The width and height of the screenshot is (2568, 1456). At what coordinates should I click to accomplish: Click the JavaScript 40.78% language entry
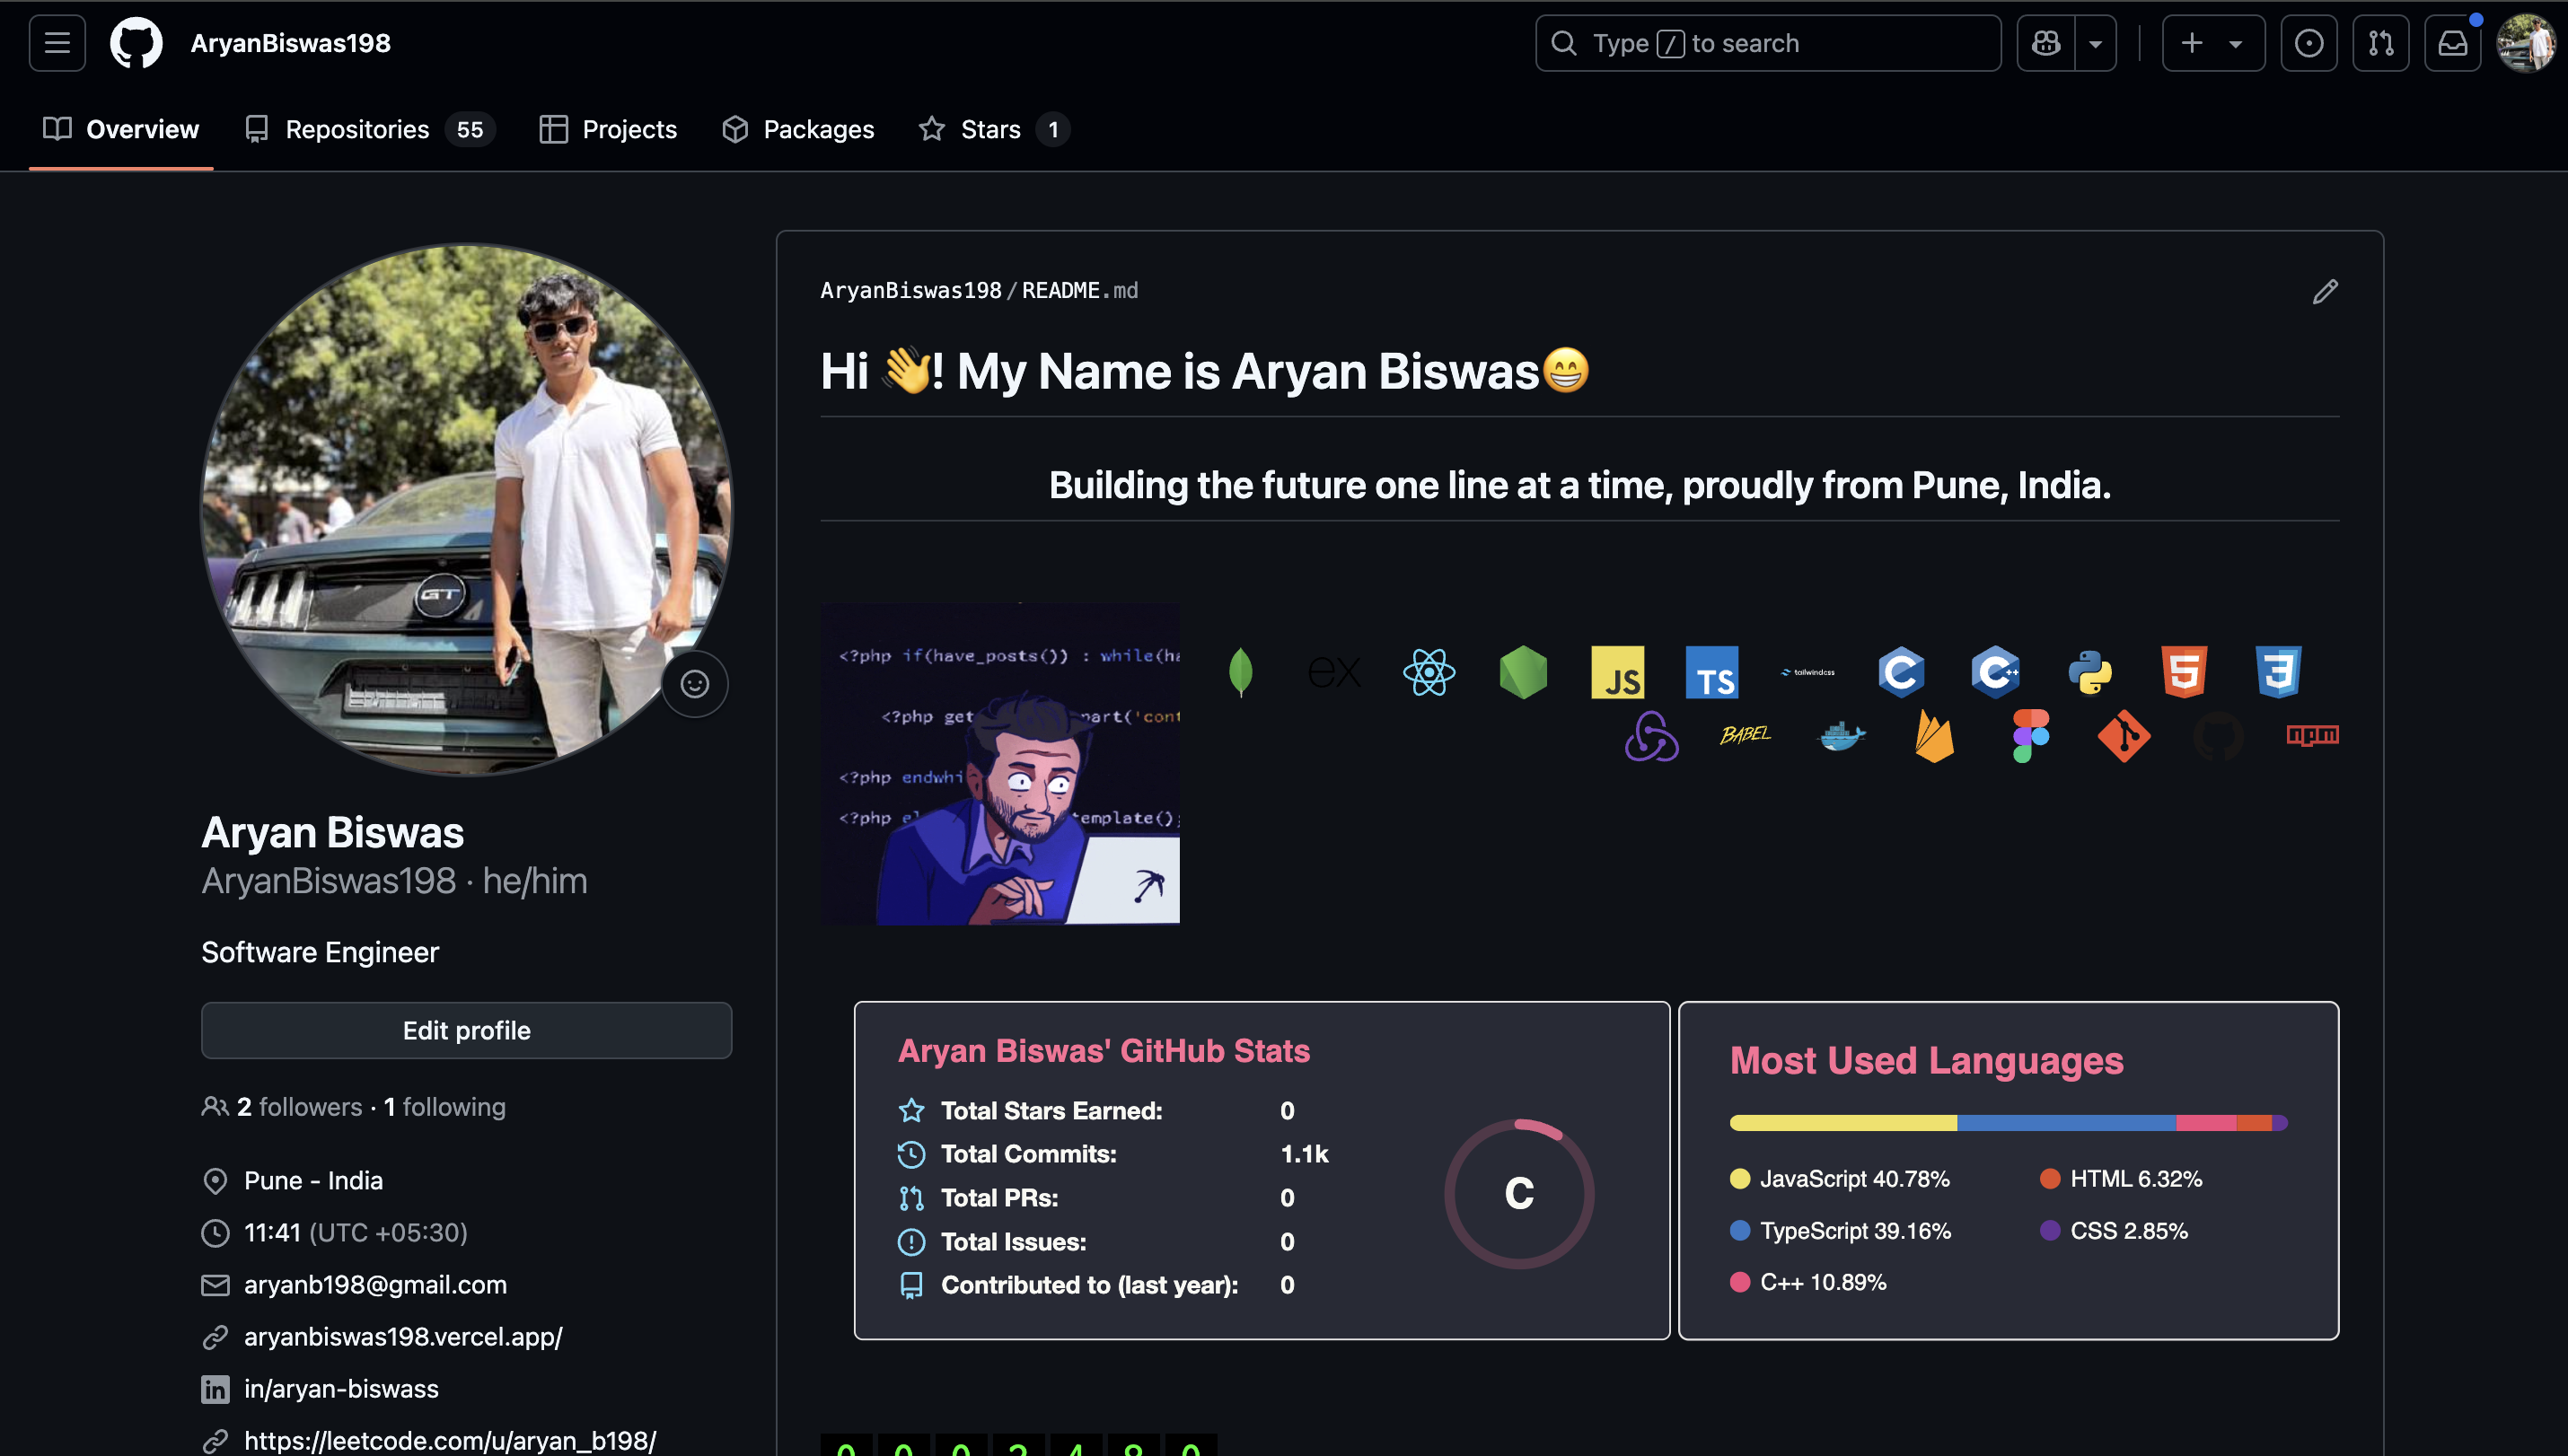tap(1840, 1179)
